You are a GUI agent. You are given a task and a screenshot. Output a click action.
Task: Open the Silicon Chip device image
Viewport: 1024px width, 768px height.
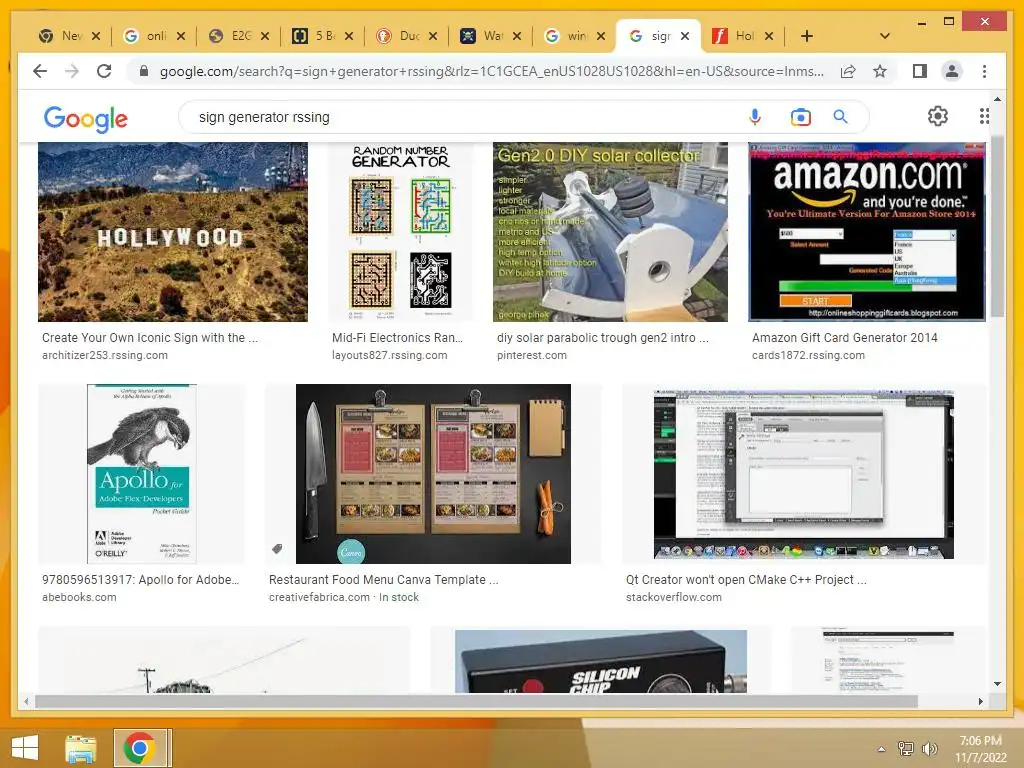(601, 661)
